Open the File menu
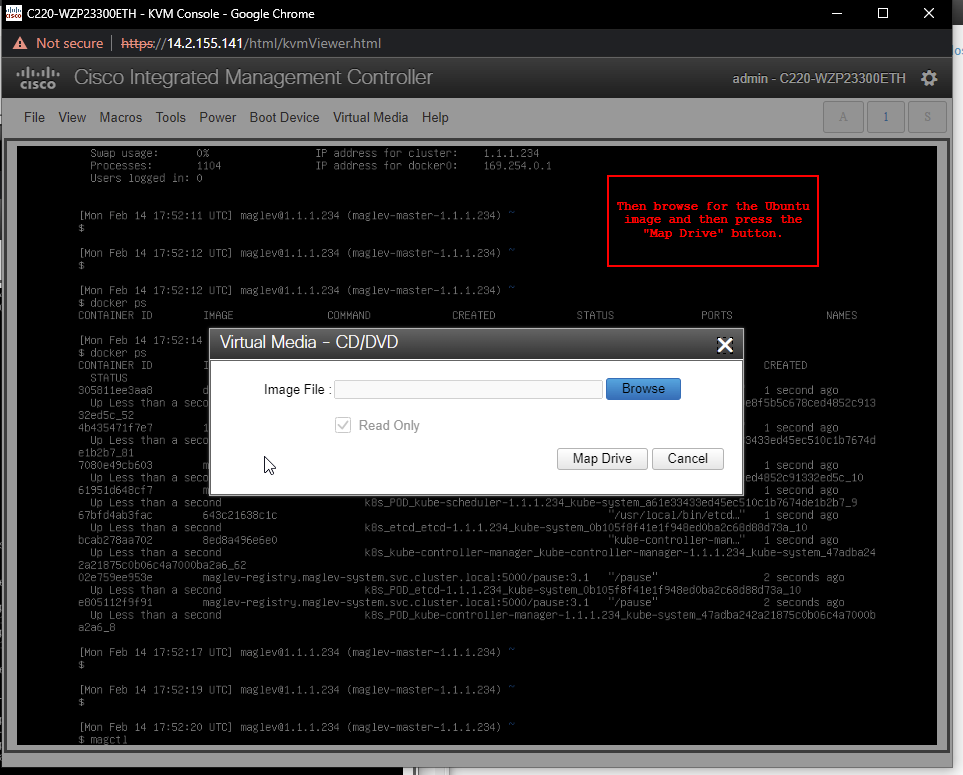This screenshot has width=963, height=775. click(34, 117)
